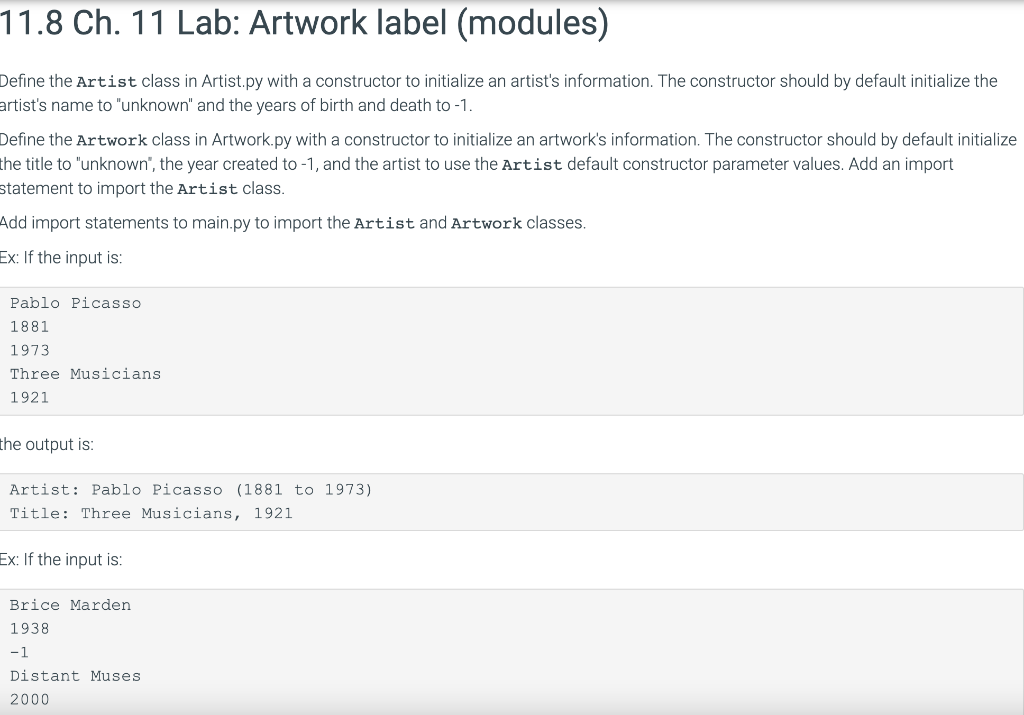The image size is (1024, 715).
Task: Click output line "Artist: Pablo Picasso (1881 to 1973)"
Action: [x=190, y=489]
